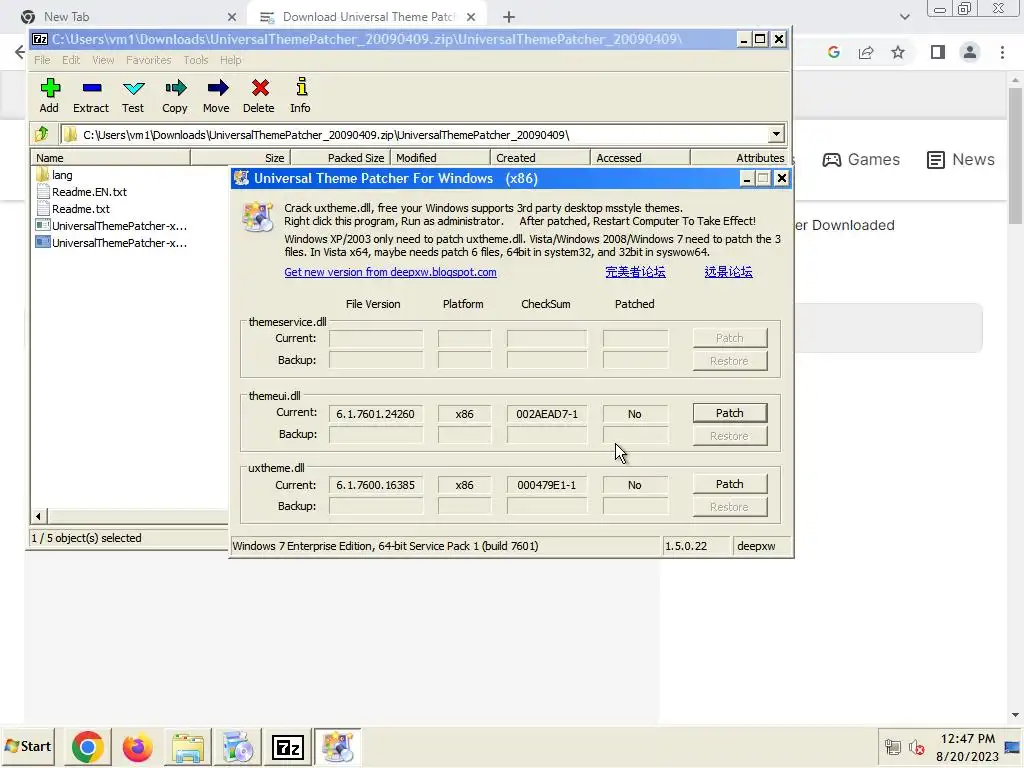The height and width of the screenshot is (768, 1024).
Task: Sort by the Created column header
Action: 540,157
